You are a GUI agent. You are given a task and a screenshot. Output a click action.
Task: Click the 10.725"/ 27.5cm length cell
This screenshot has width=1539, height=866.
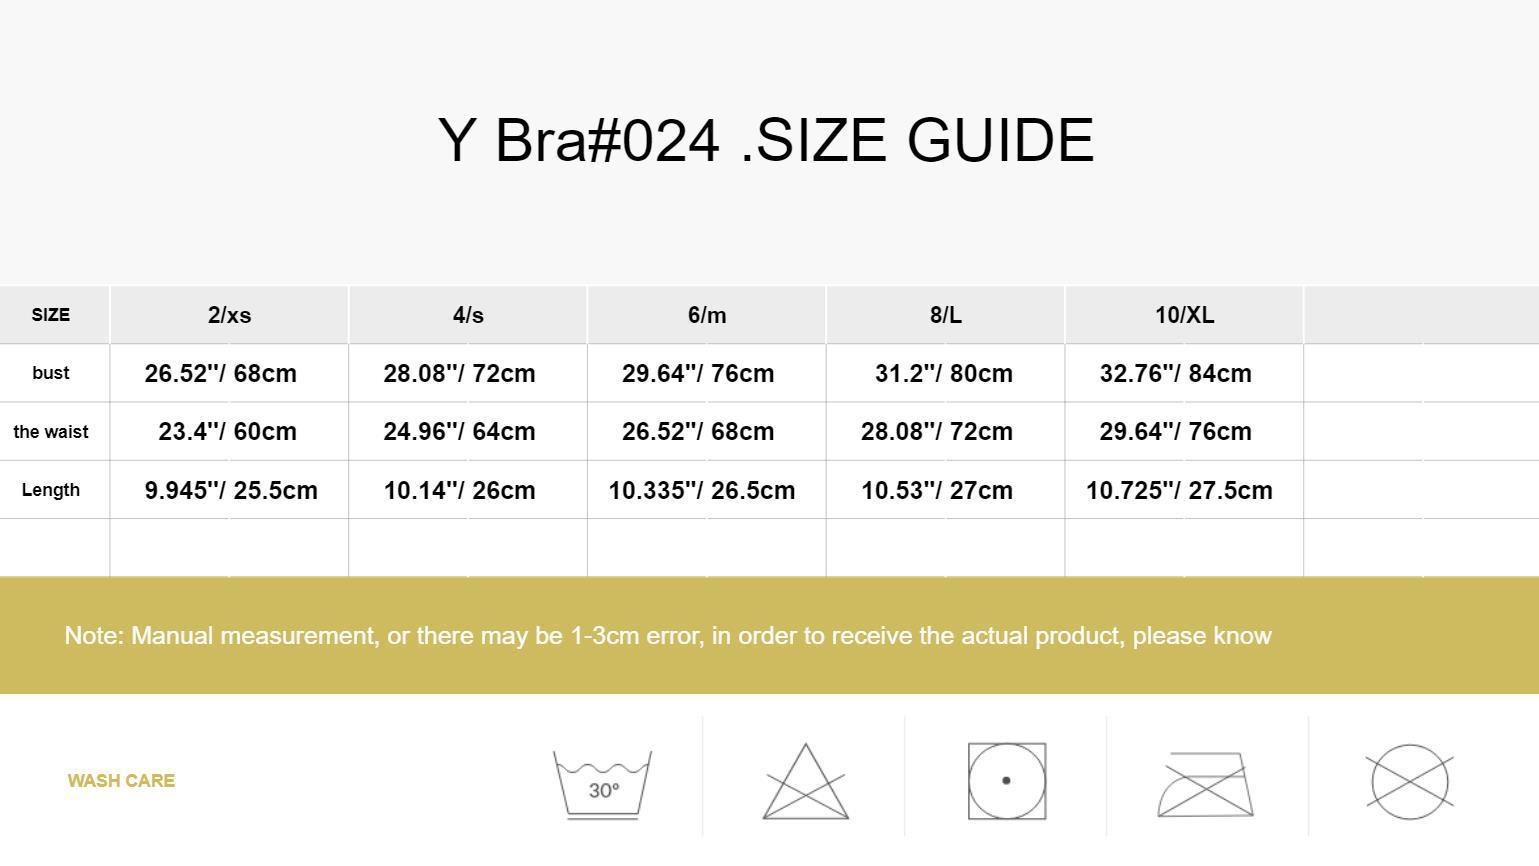pyautogui.click(x=1179, y=490)
